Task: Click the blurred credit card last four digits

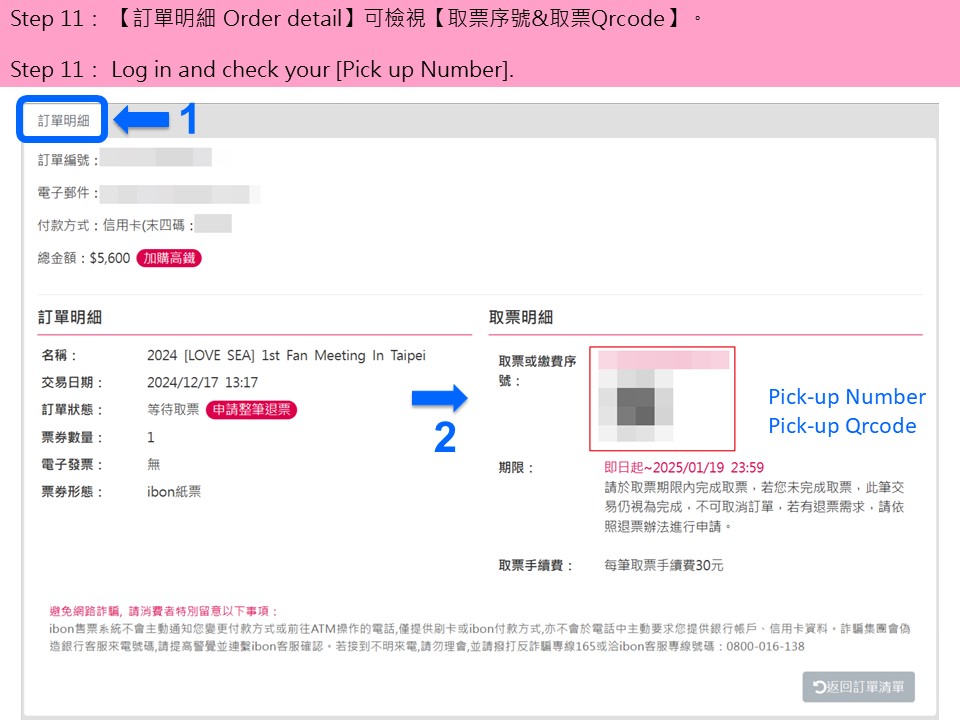Action: 213,223
